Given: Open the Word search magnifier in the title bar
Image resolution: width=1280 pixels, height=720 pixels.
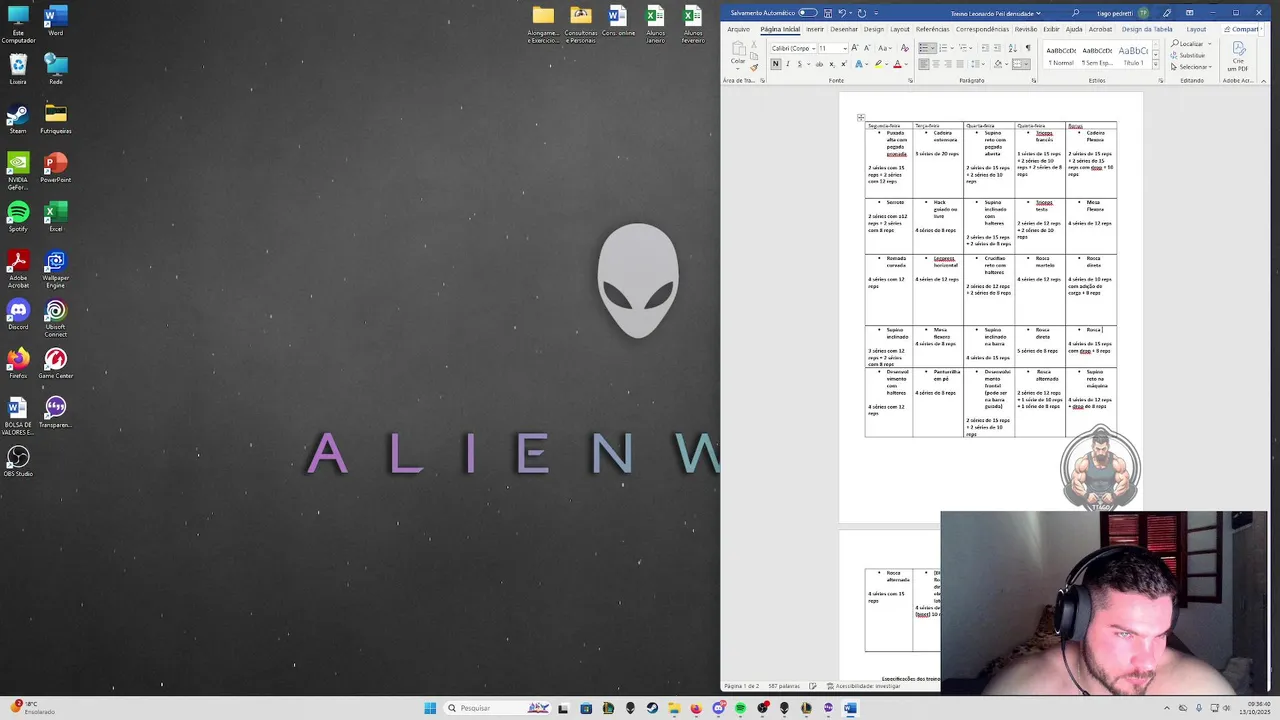Looking at the screenshot, I should 1075,13.
